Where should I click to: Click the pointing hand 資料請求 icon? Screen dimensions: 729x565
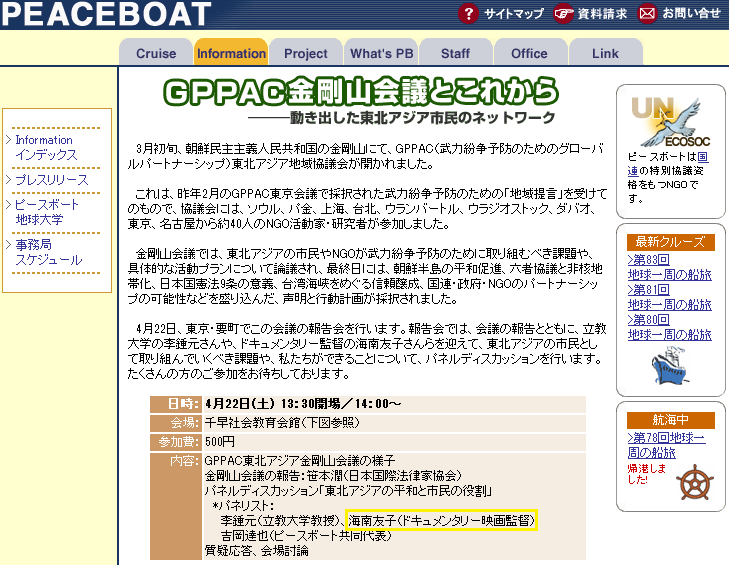pos(563,13)
